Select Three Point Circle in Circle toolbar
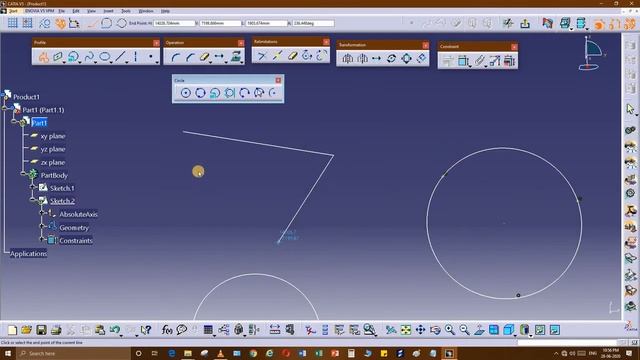Screen dimensions: 640x360 (x=200, y=93)
